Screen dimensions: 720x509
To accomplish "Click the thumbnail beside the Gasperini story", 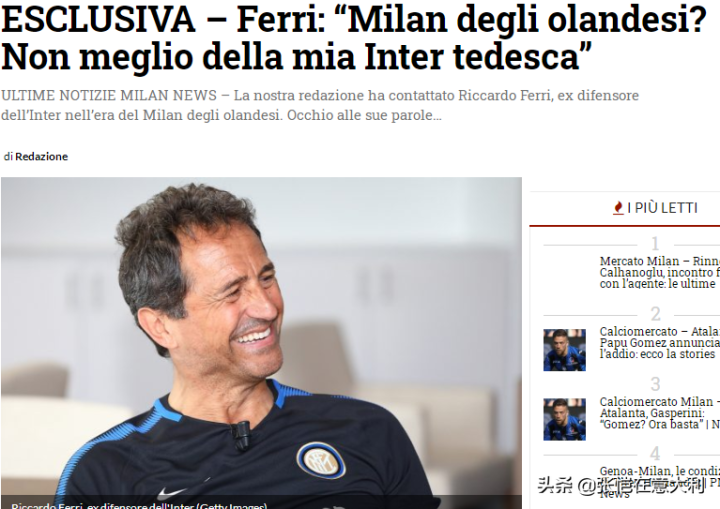I will [x=564, y=419].
